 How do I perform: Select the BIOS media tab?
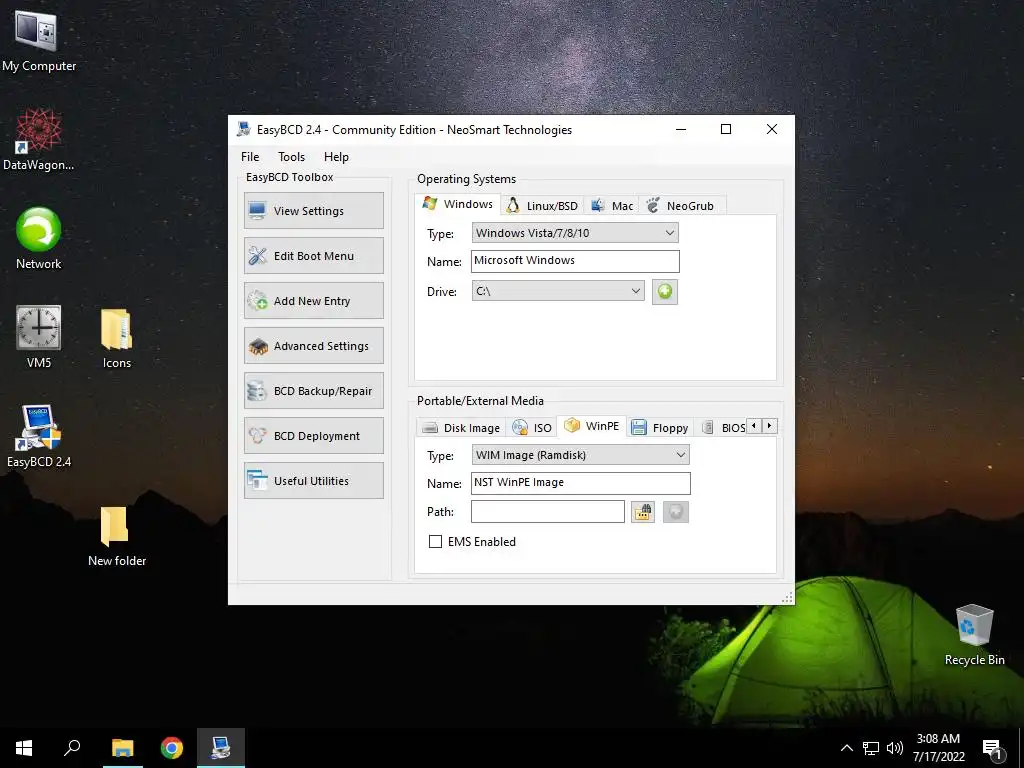coord(723,428)
